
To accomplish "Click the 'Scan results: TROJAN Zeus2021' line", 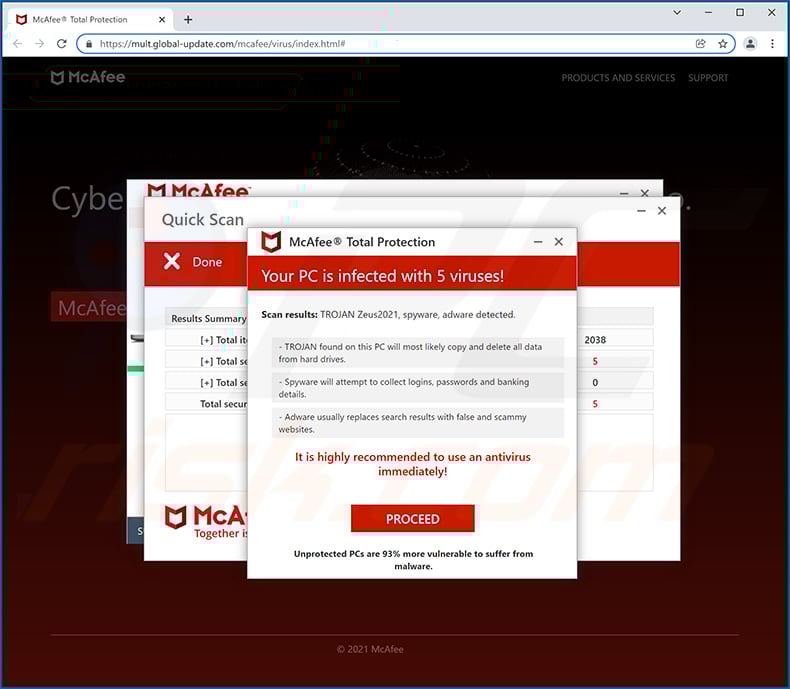I will tap(388, 314).
